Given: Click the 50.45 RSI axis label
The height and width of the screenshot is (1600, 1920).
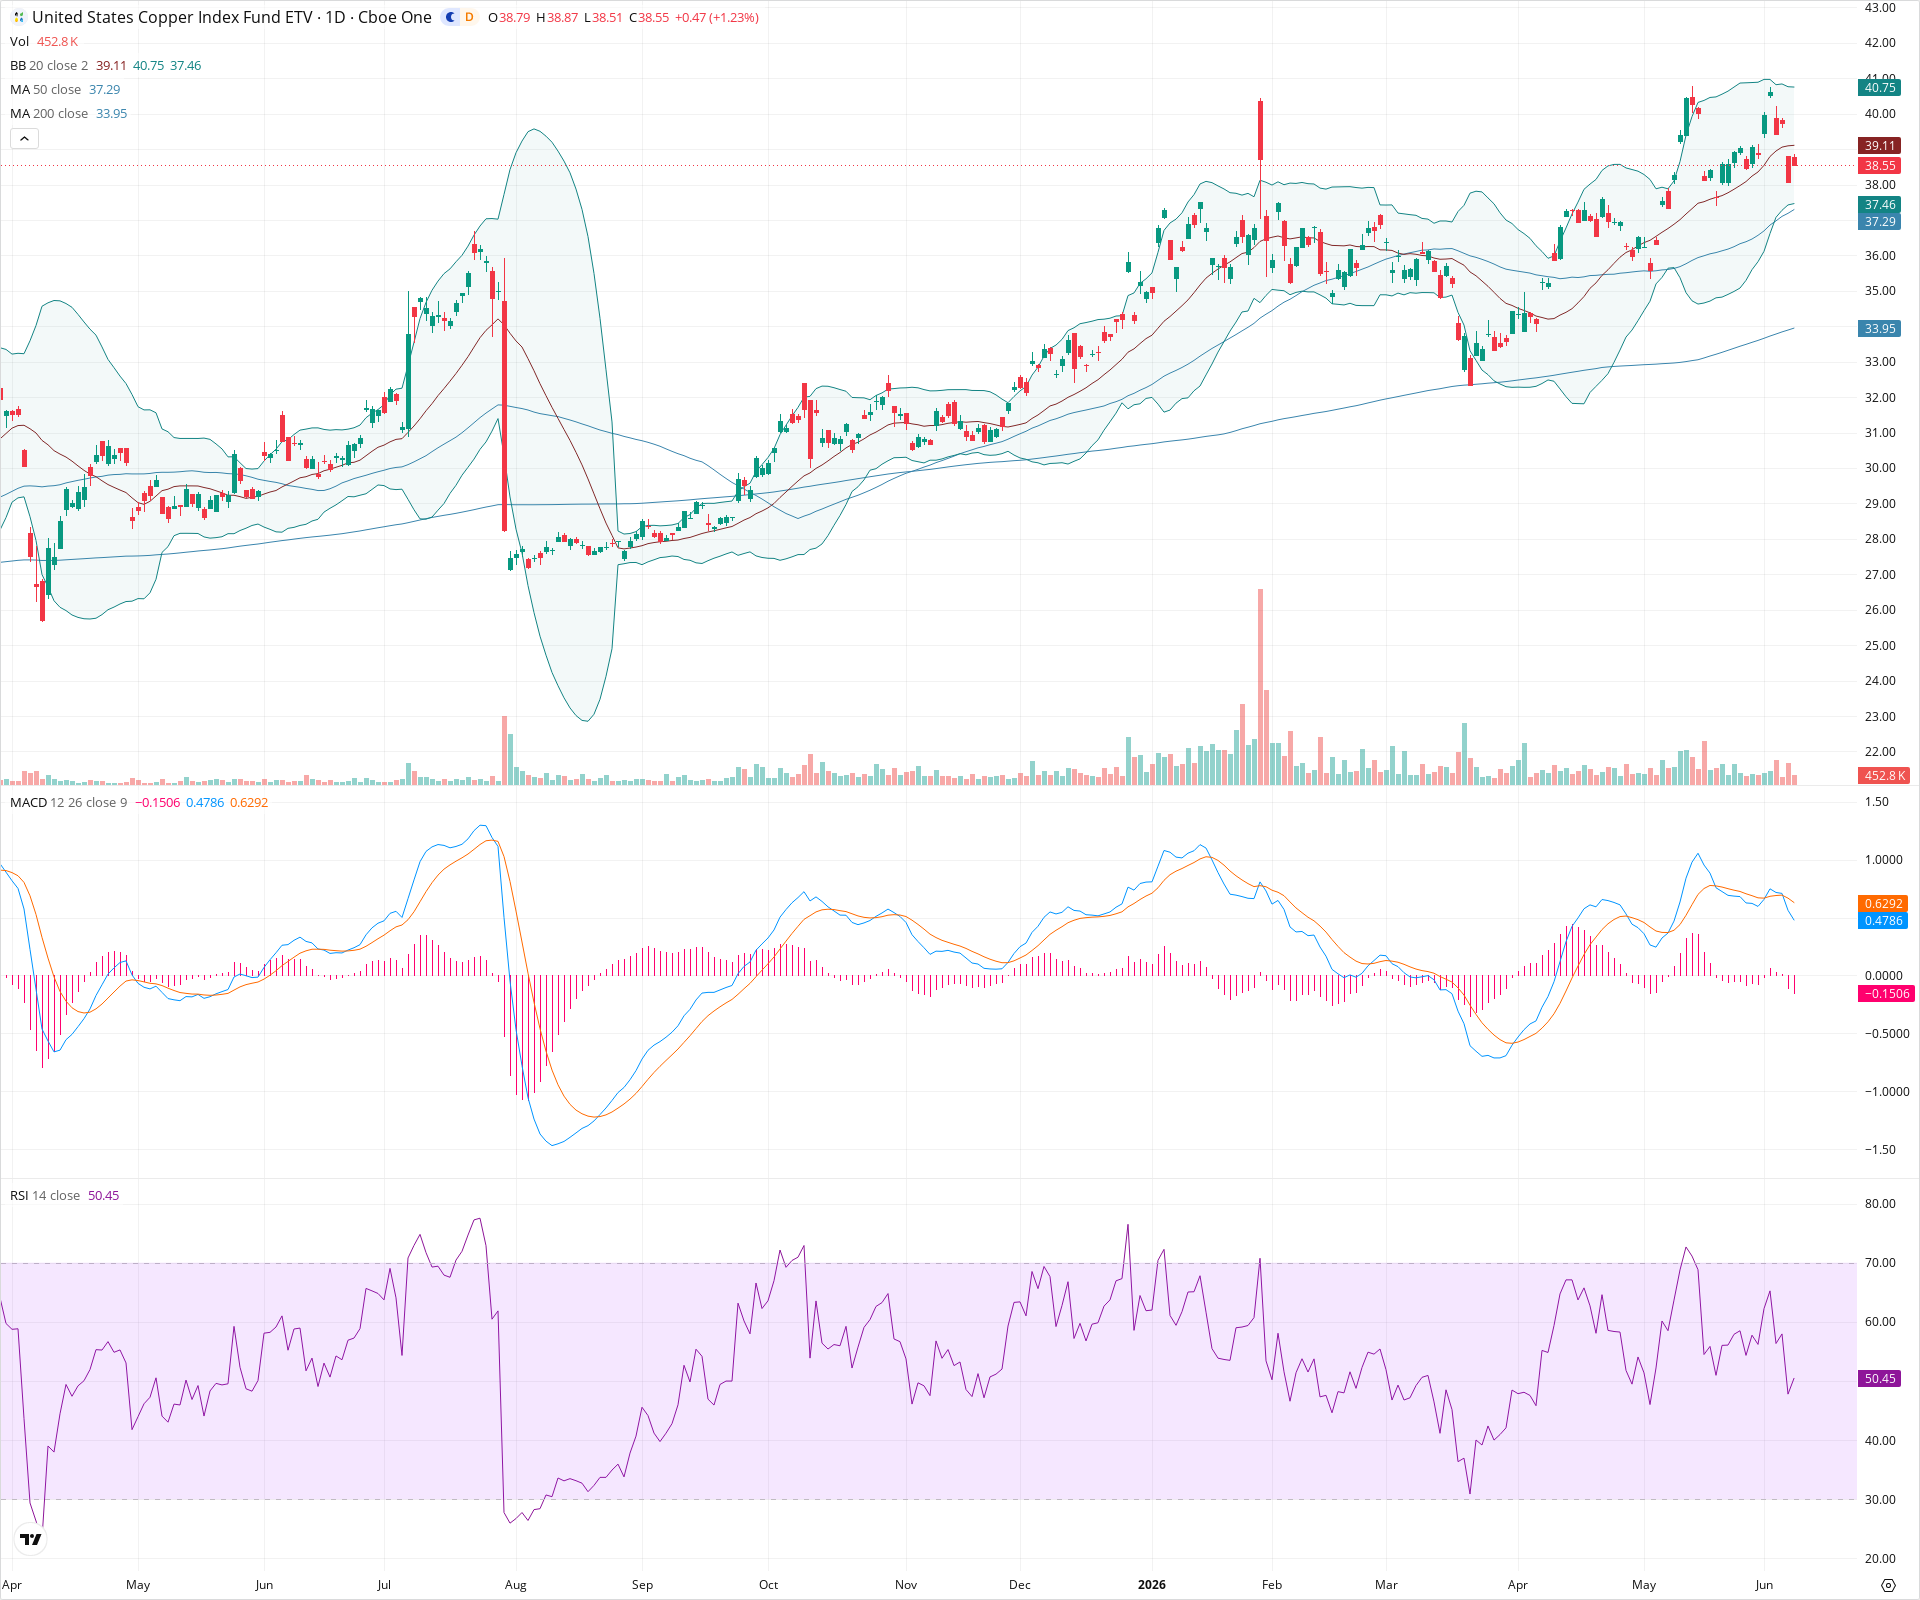Looking at the screenshot, I should (1880, 1378).
